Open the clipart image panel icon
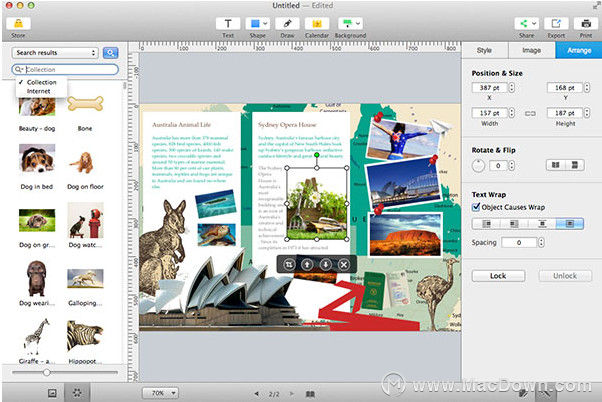This screenshot has width=602, height=402. [x=52, y=393]
